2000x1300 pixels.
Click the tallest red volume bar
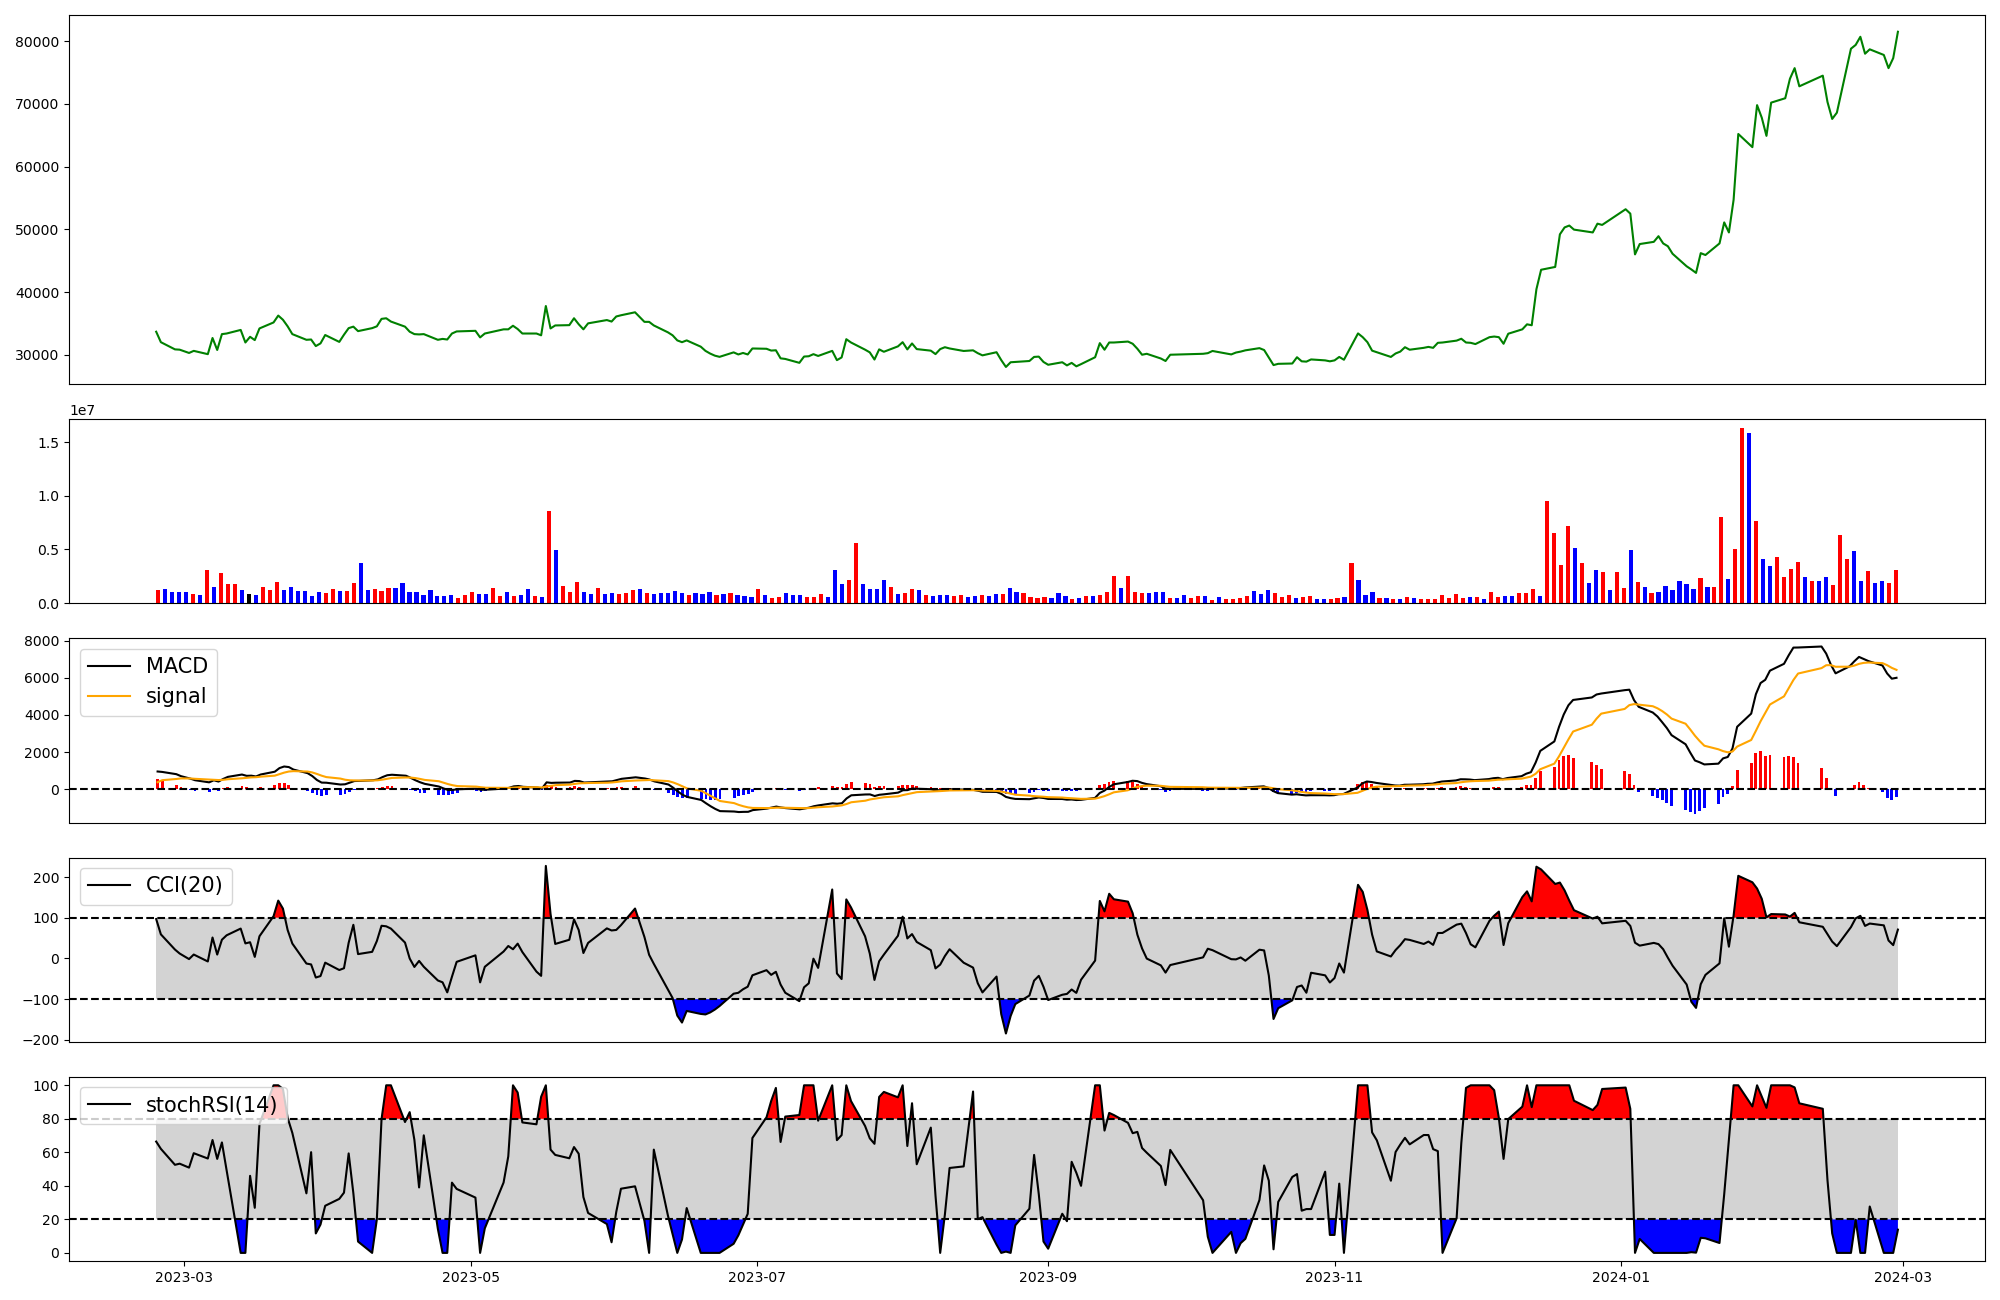(x=1741, y=515)
